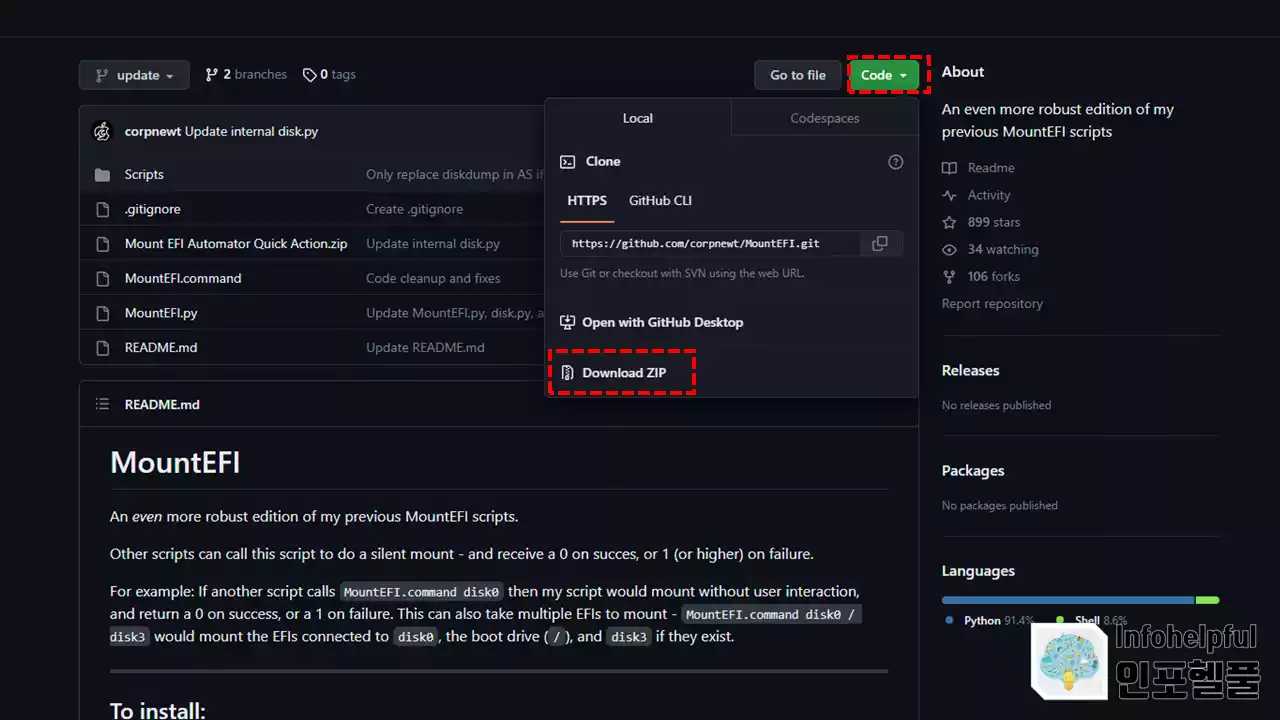
Task: Click the .gitignore file icon
Action: point(102,210)
